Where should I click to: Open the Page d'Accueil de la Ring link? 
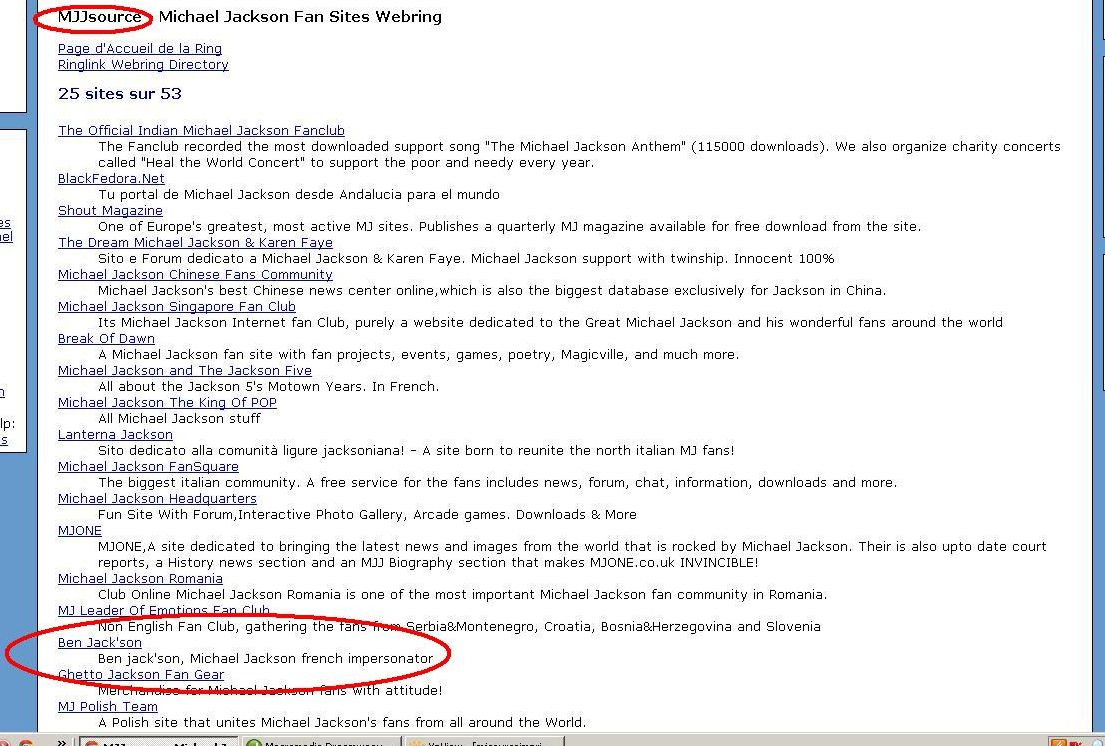tap(140, 49)
